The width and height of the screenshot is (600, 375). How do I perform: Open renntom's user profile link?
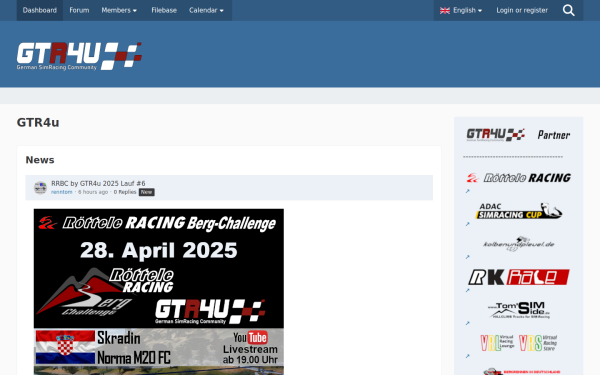[x=62, y=192]
